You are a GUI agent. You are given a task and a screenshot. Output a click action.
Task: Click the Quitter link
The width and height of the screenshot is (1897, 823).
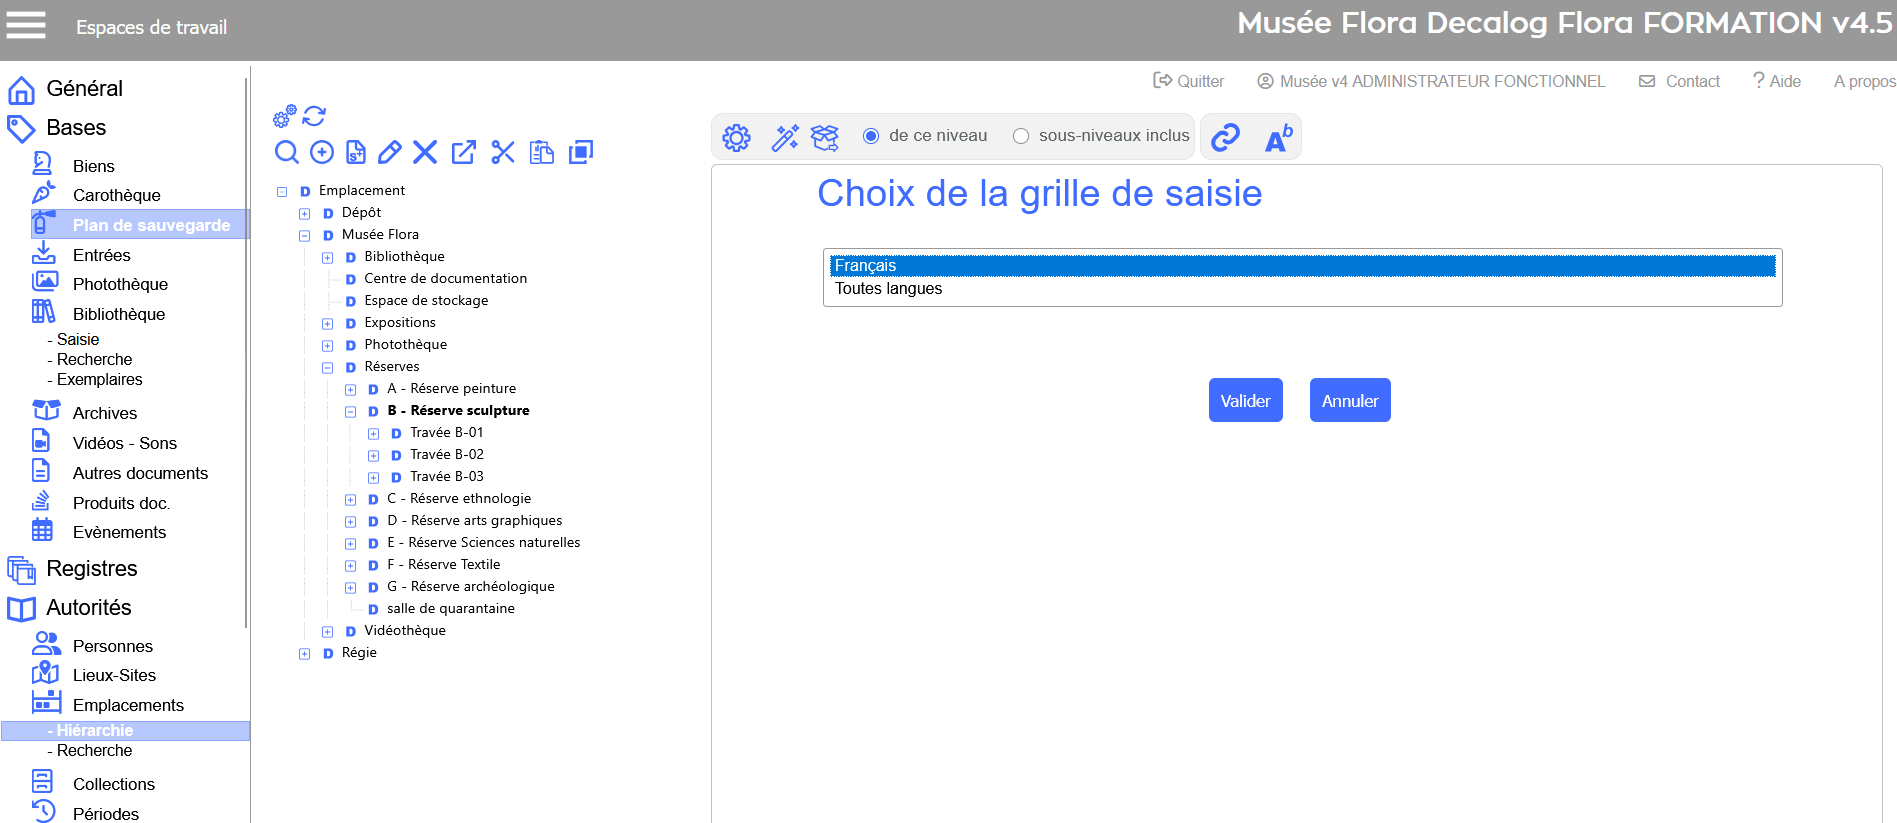pyautogui.click(x=1189, y=81)
